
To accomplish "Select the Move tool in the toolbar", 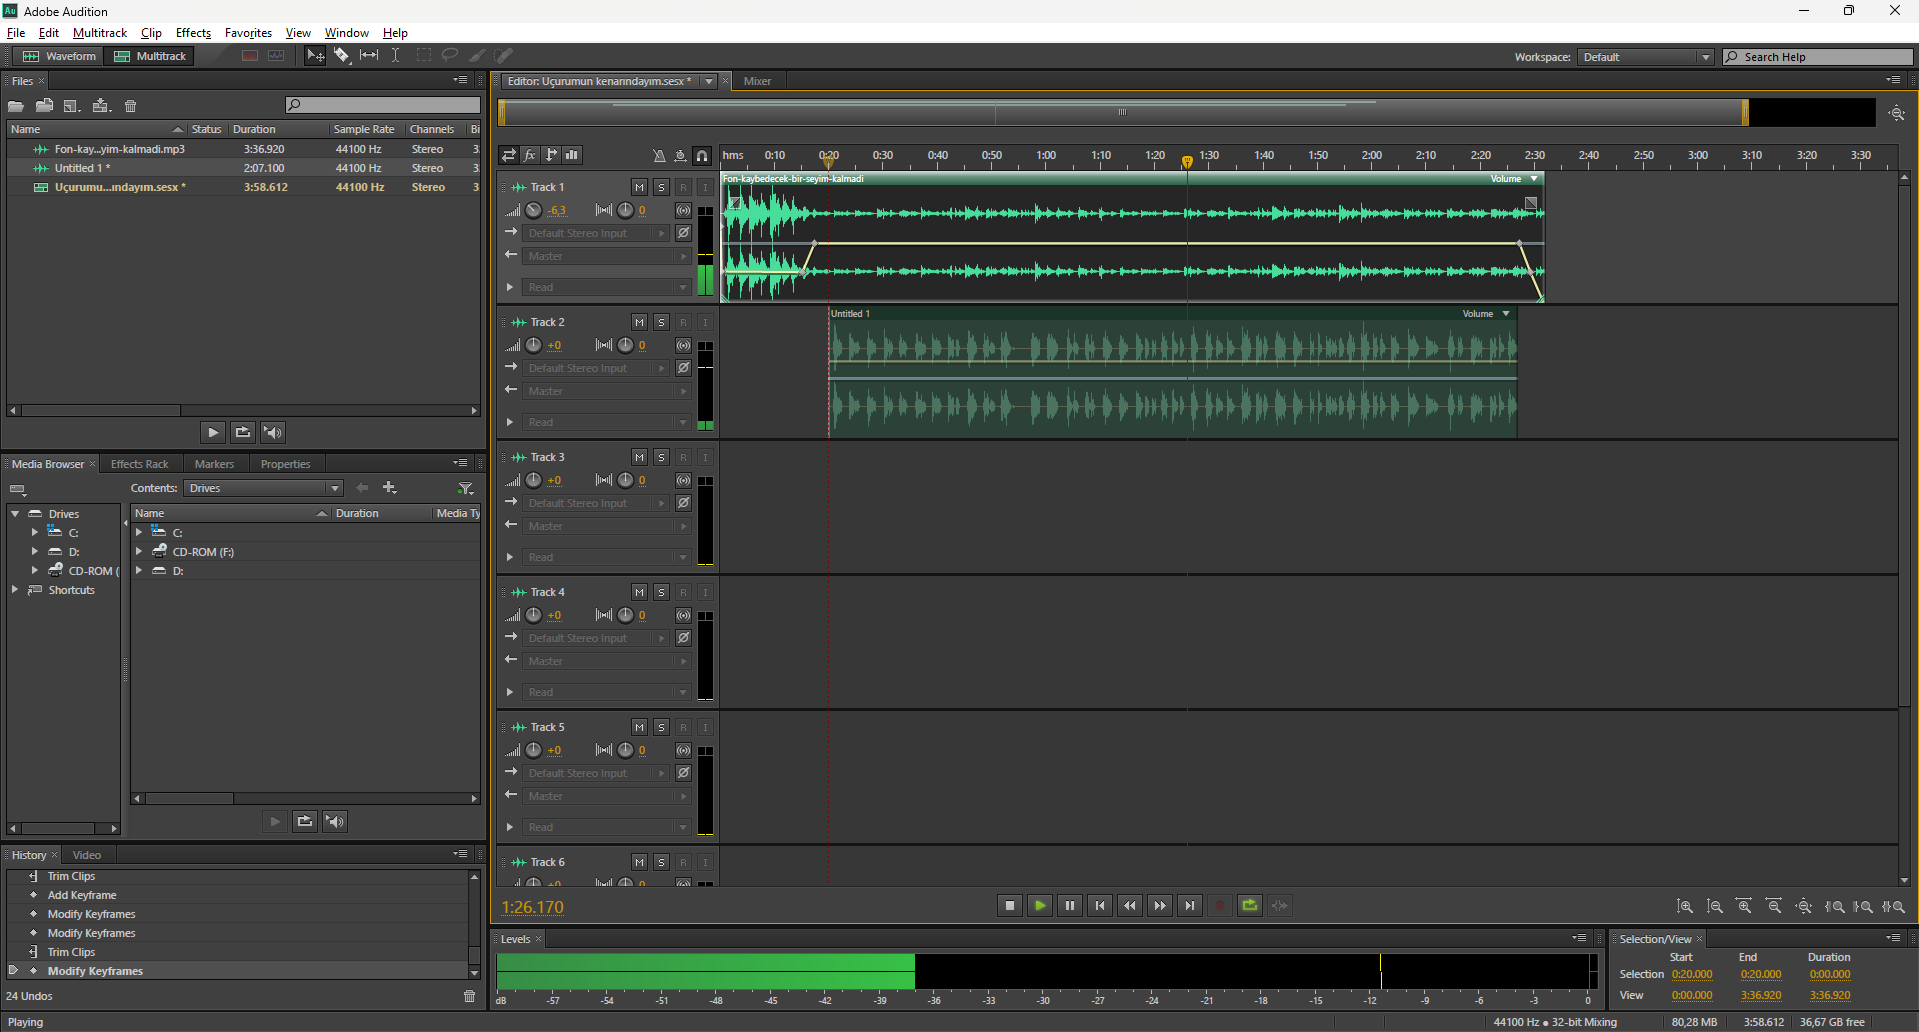I will coord(315,56).
